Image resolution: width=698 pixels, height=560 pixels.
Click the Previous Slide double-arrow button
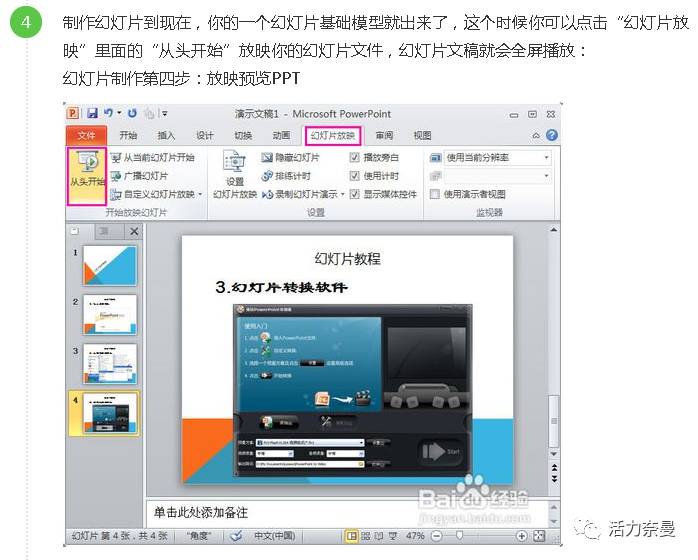(554, 467)
